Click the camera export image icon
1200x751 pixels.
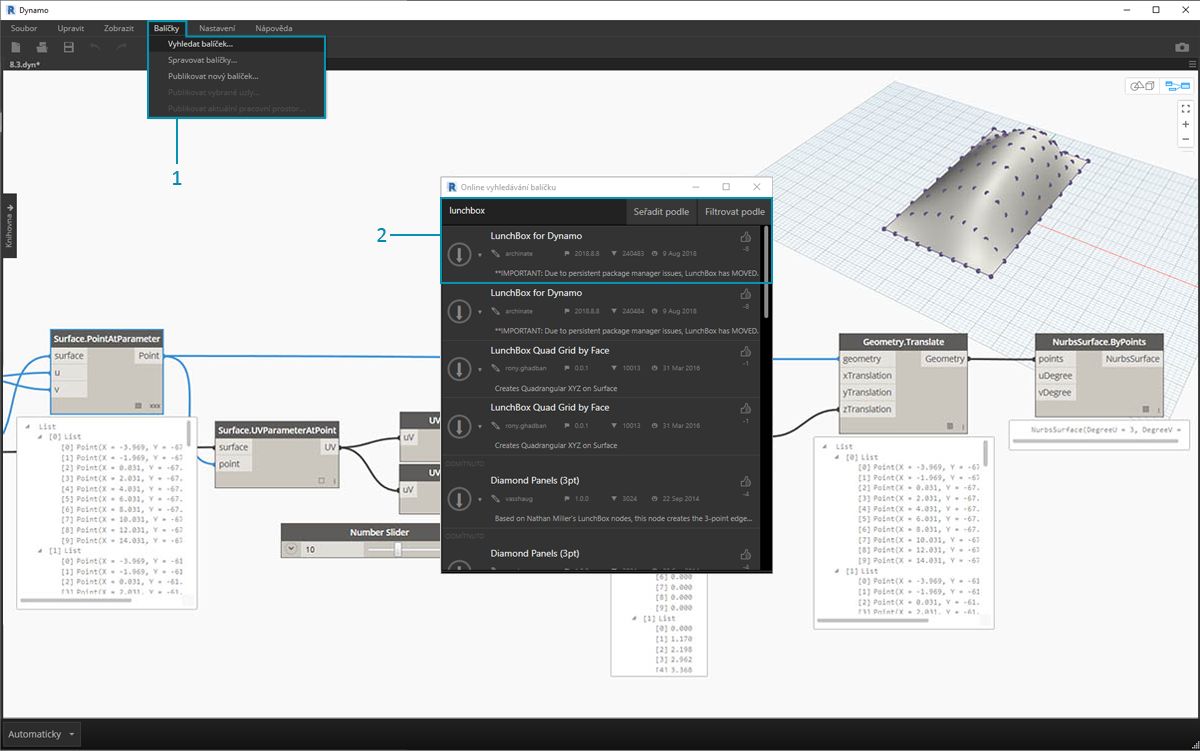click(1182, 47)
